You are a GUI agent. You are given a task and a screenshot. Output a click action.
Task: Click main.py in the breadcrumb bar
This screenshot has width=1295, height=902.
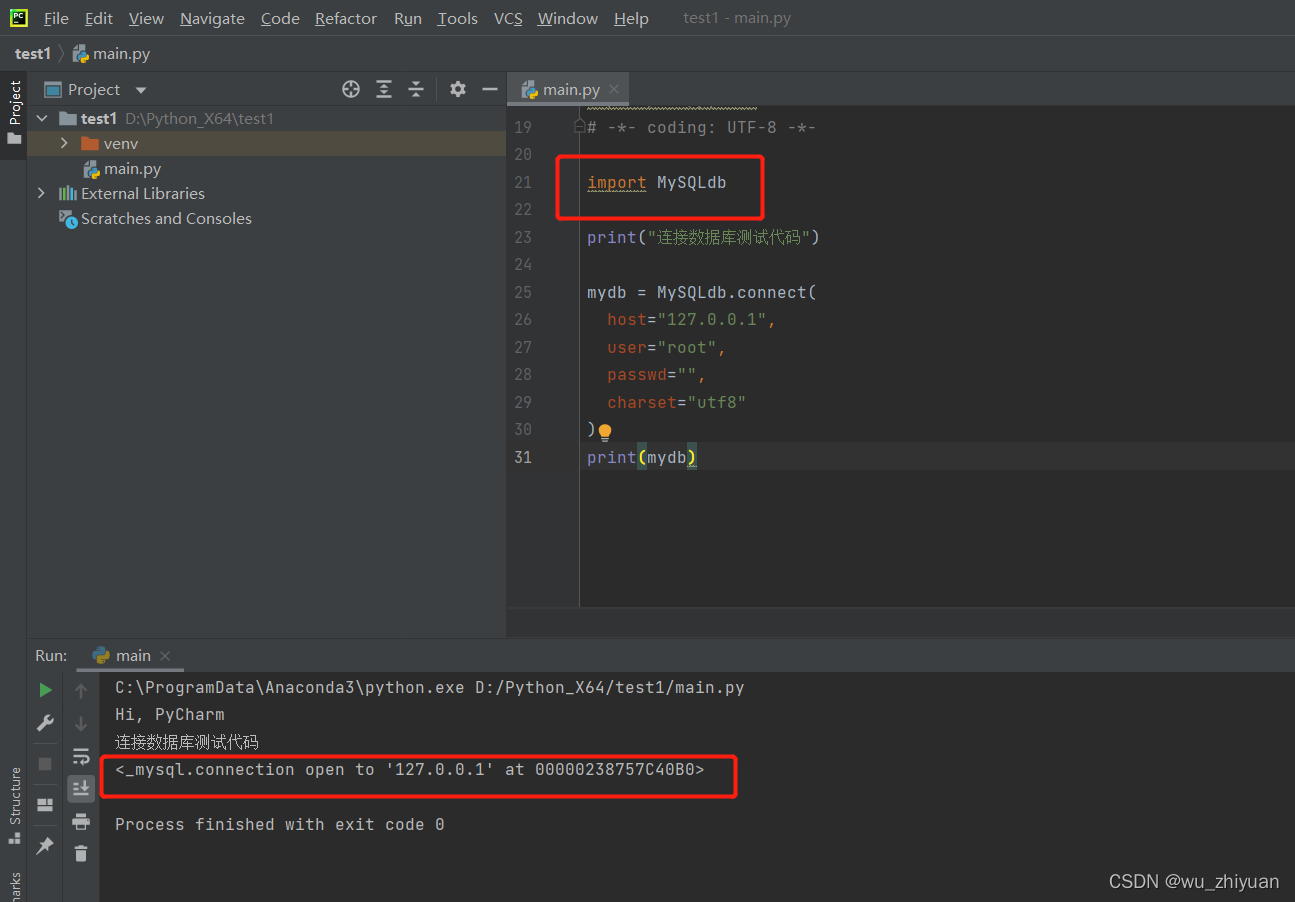[111, 53]
